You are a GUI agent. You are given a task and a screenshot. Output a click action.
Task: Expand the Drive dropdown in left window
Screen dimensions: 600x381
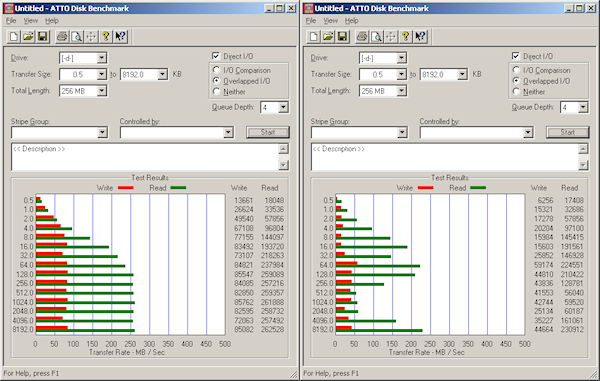coord(101,58)
